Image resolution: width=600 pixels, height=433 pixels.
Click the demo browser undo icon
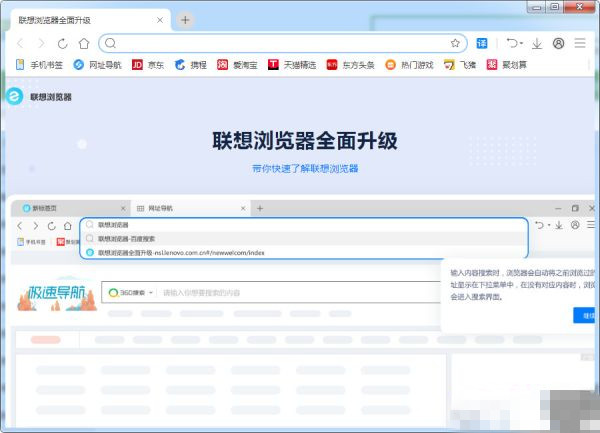tap(539, 225)
